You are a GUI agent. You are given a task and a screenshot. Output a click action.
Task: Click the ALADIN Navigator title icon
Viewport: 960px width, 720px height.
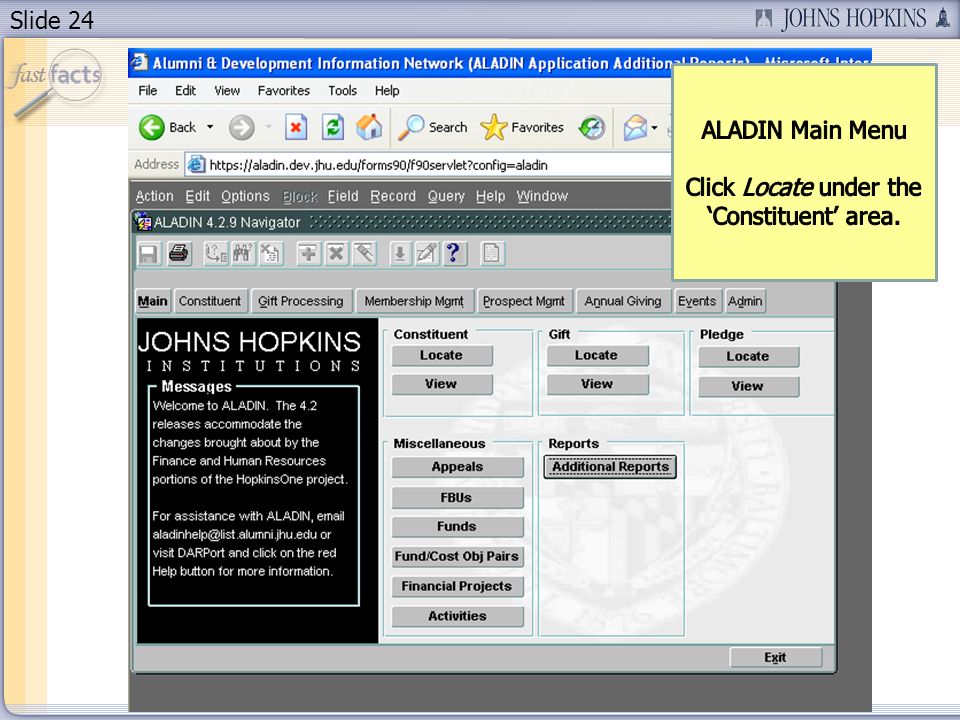click(144, 222)
